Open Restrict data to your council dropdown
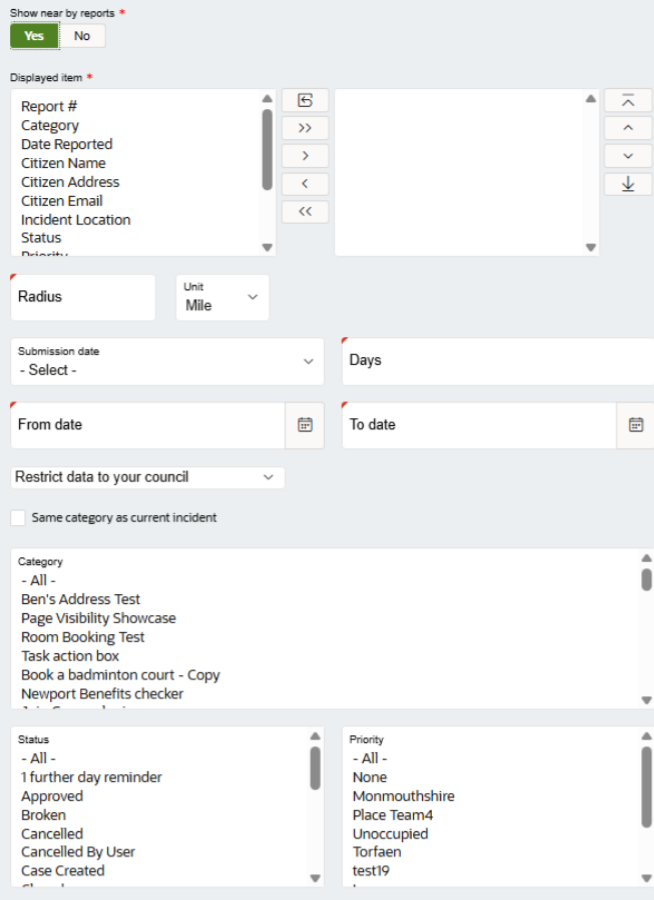654x900 pixels. click(x=148, y=478)
